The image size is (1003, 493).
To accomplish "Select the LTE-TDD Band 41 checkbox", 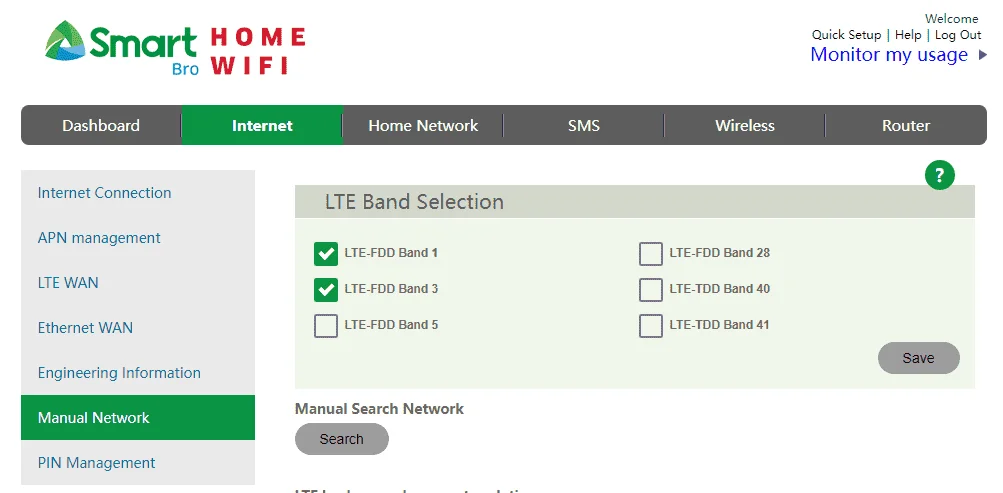I will click(651, 325).
